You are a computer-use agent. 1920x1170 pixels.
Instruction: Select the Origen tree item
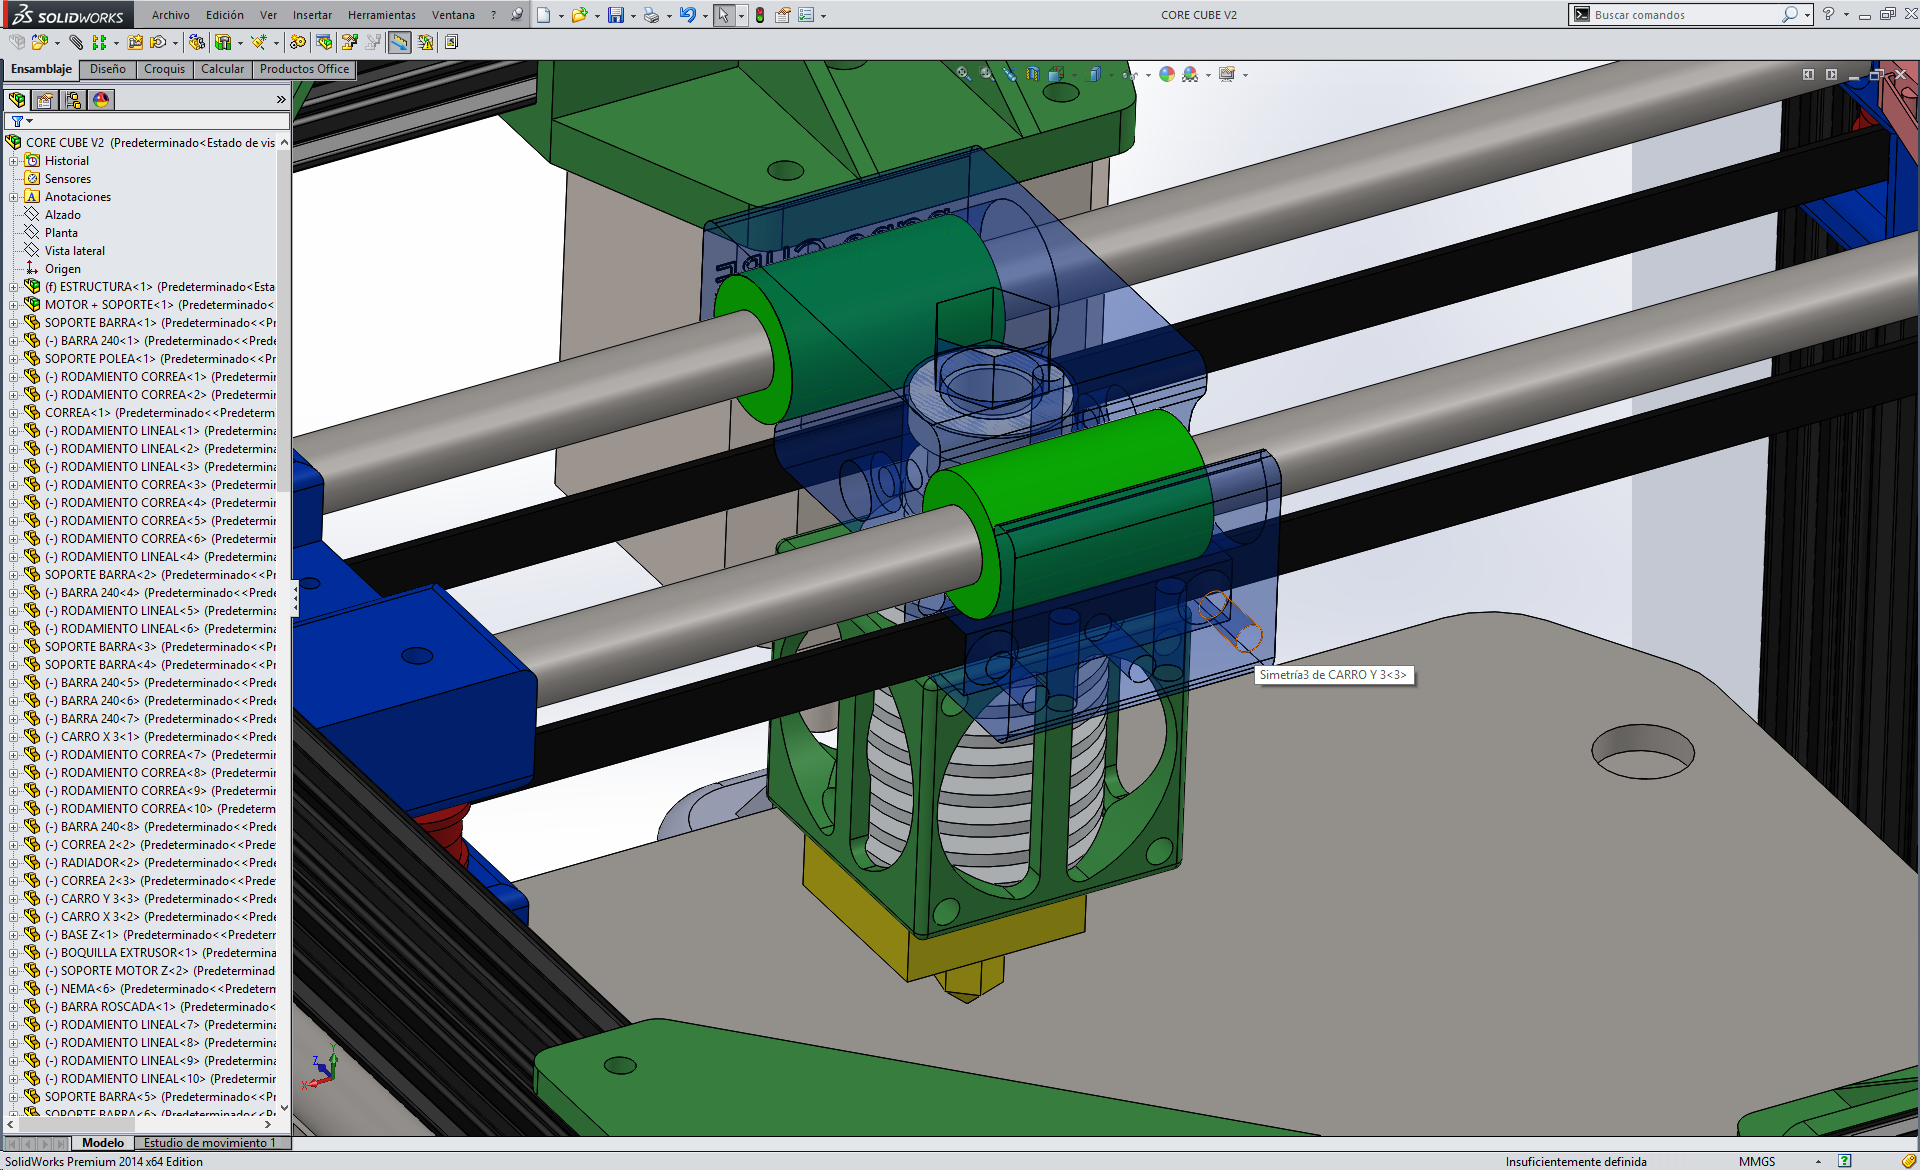[53, 269]
